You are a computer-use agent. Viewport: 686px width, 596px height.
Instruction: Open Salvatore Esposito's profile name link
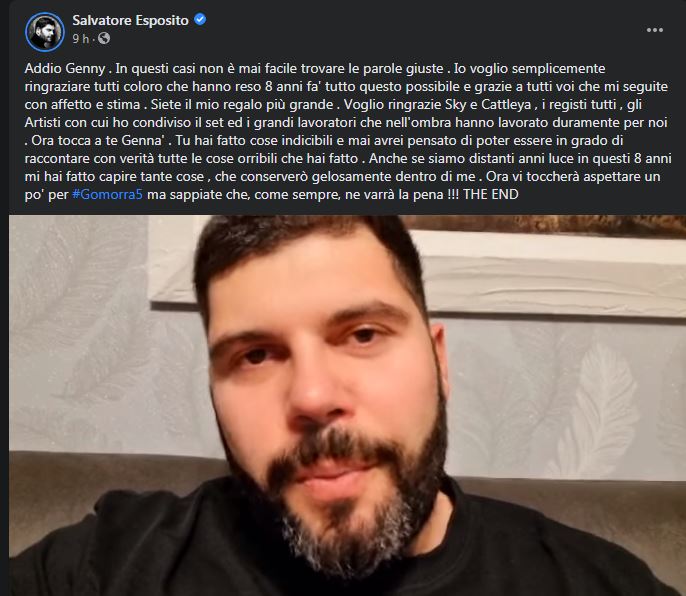pyautogui.click(x=130, y=20)
